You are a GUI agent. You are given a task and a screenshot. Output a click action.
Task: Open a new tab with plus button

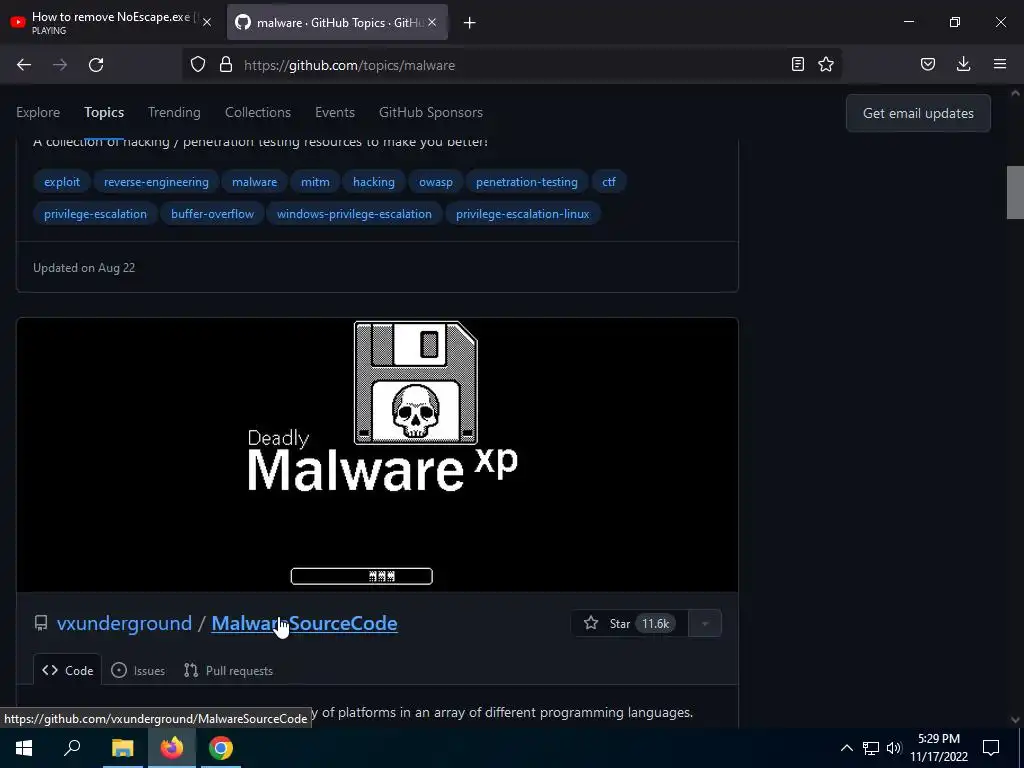[470, 23]
